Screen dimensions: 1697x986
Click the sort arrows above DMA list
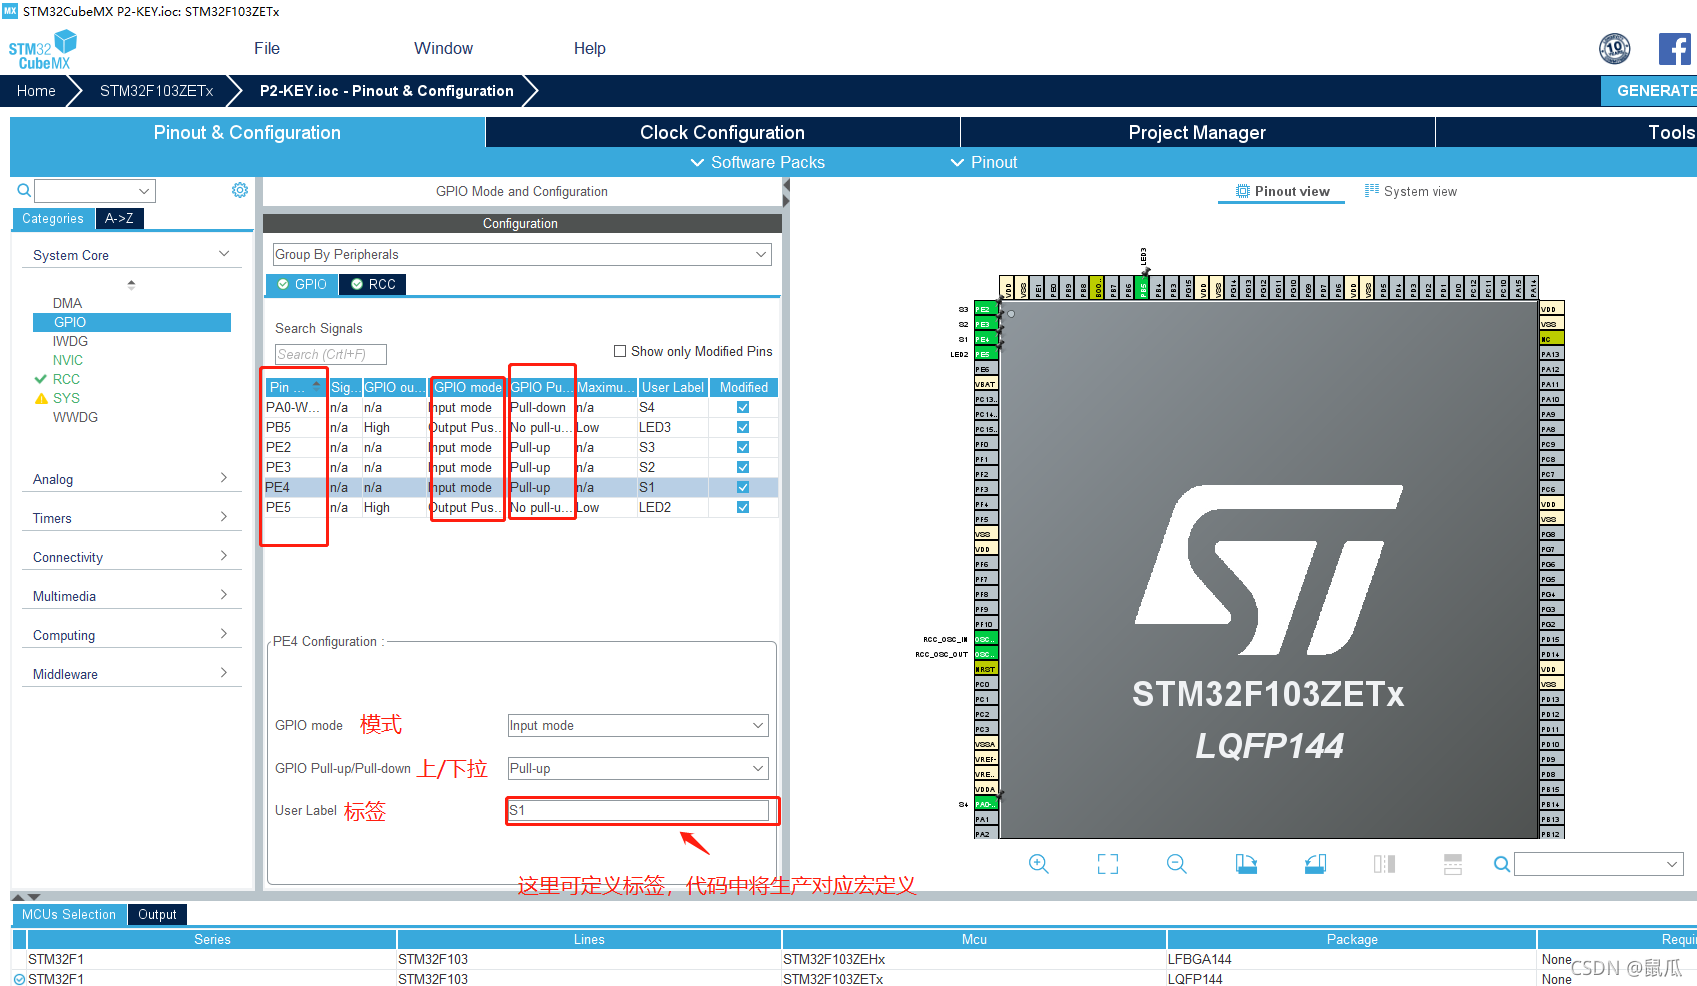point(131,285)
